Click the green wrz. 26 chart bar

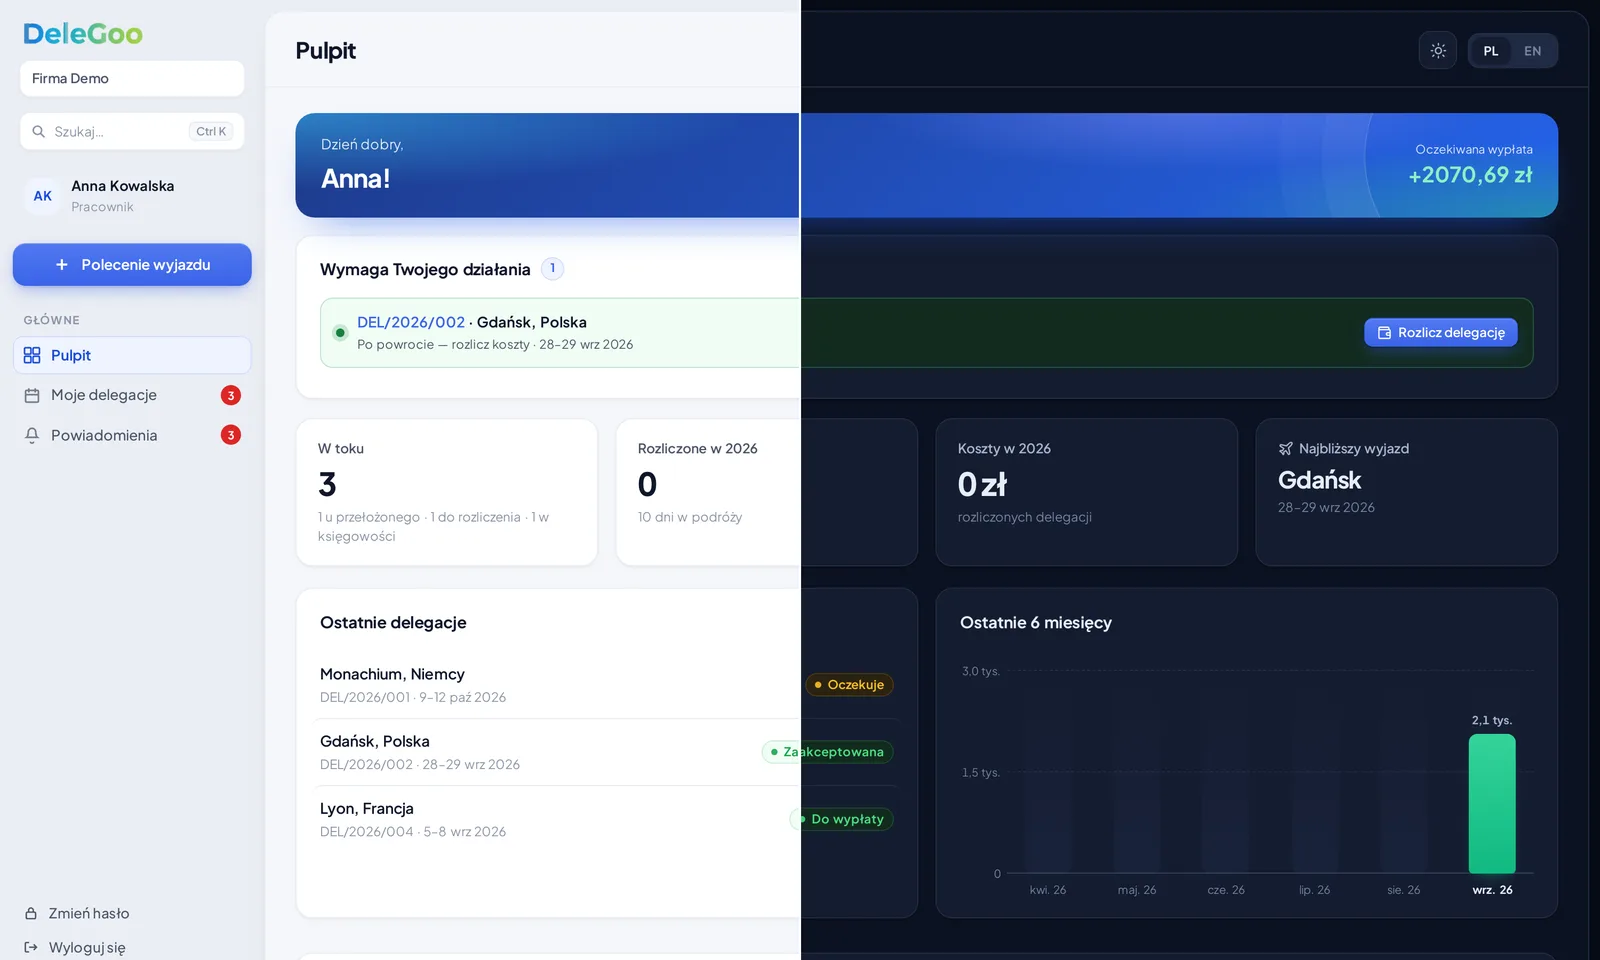[x=1492, y=804]
